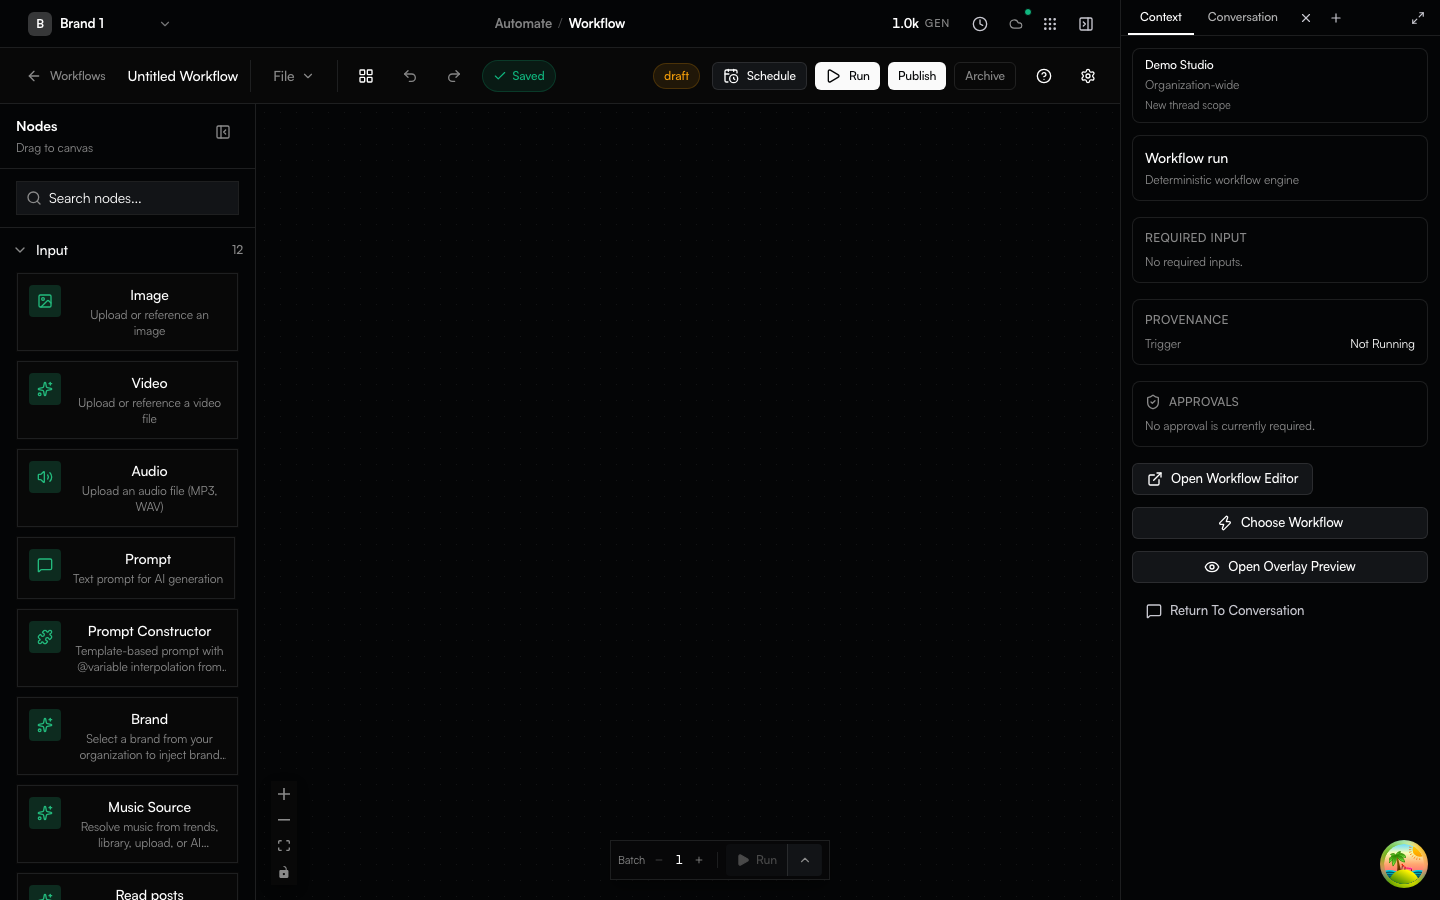Add a new panel tab with plus

(x=1336, y=18)
